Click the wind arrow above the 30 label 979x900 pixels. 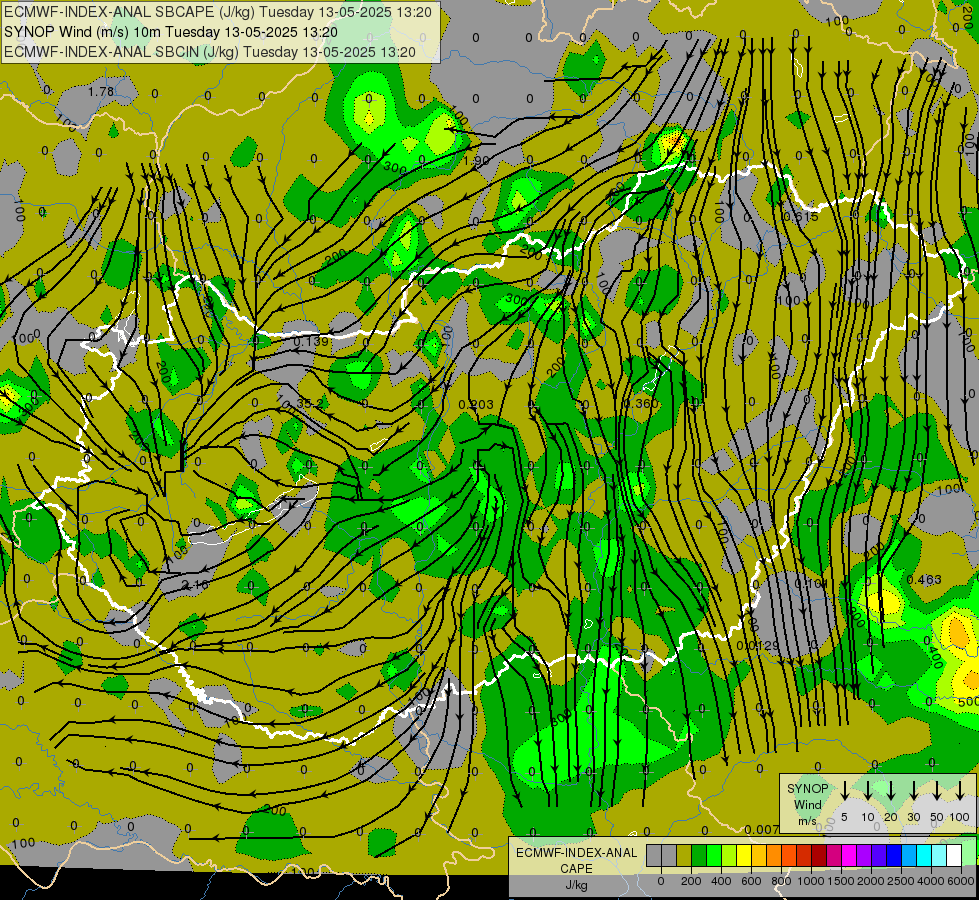[913, 790]
